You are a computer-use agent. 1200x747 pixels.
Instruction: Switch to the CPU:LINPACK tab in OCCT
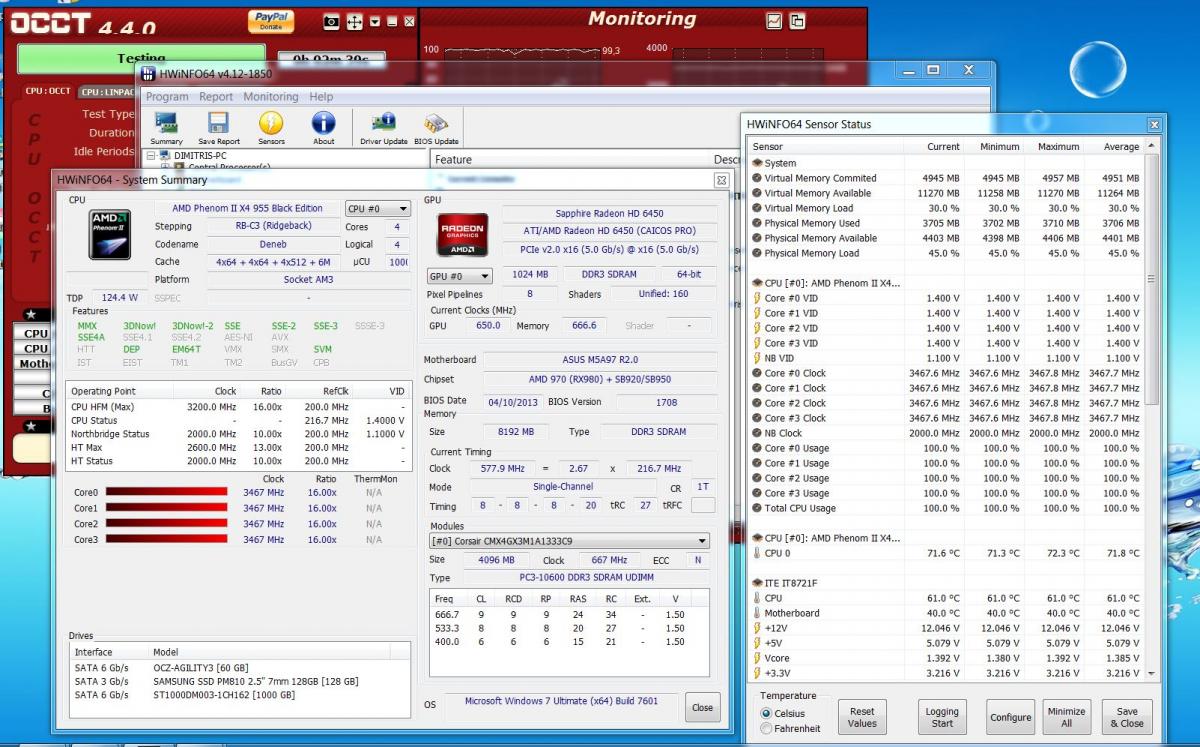click(x=107, y=92)
